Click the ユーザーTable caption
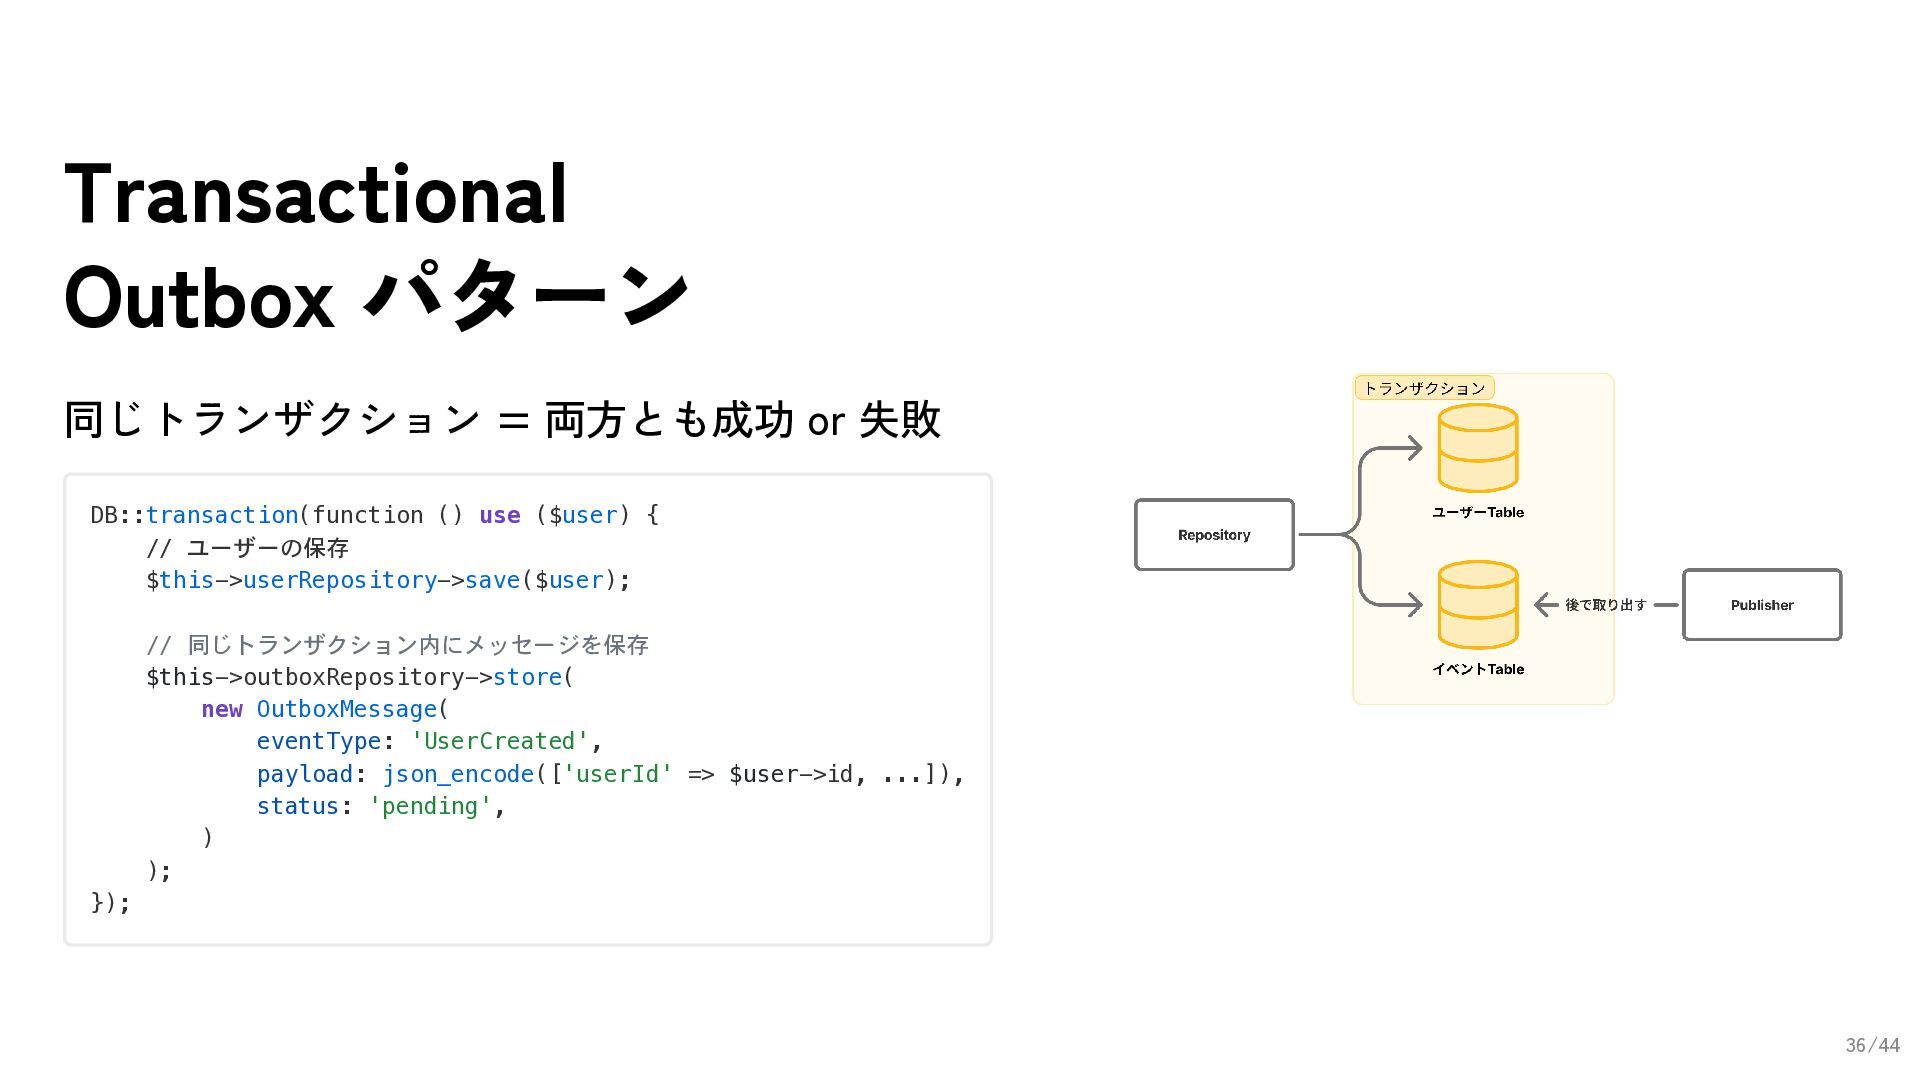The height and width of the screenshot is (1080, 1920). point(1477,512)
